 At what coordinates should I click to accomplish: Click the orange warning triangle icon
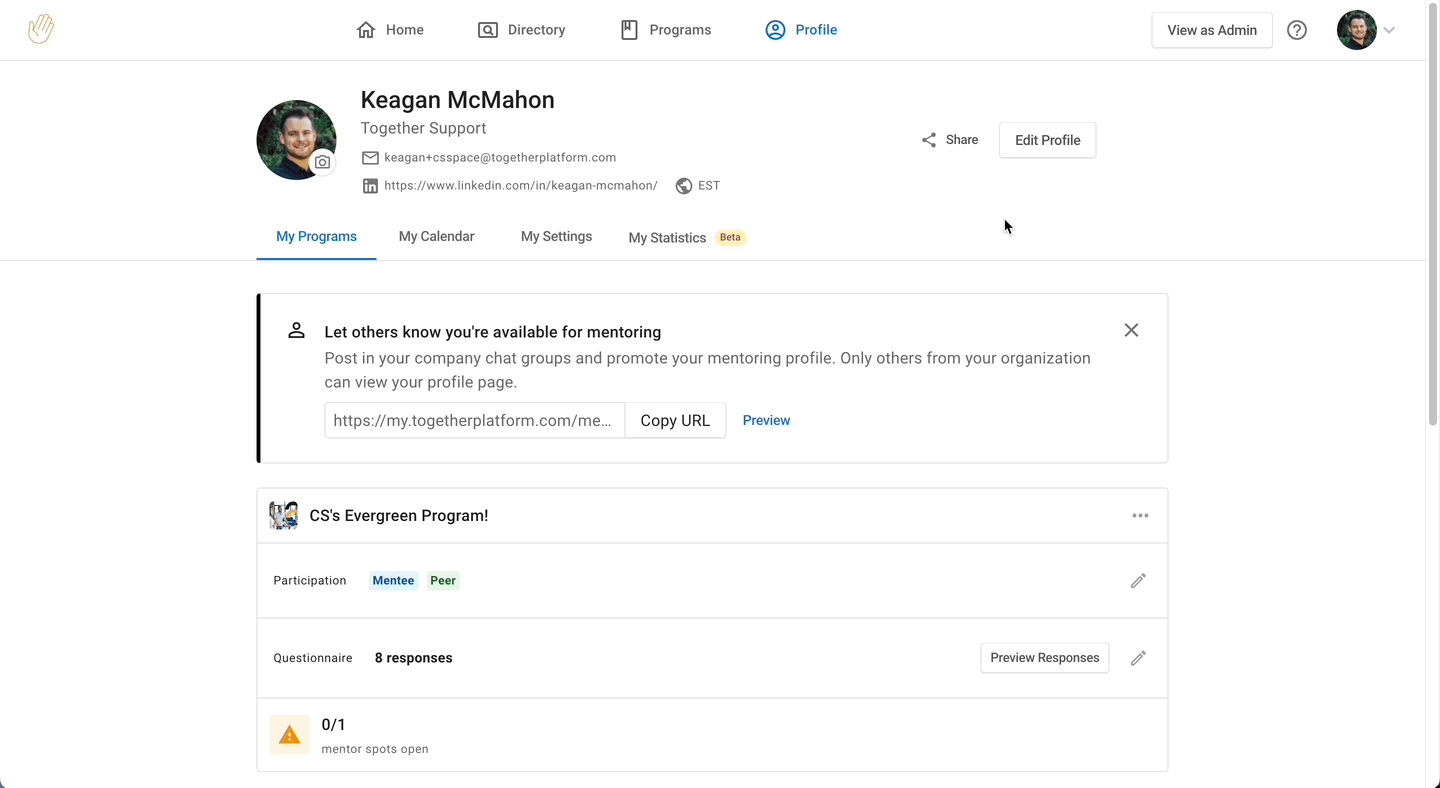[290, 735]
